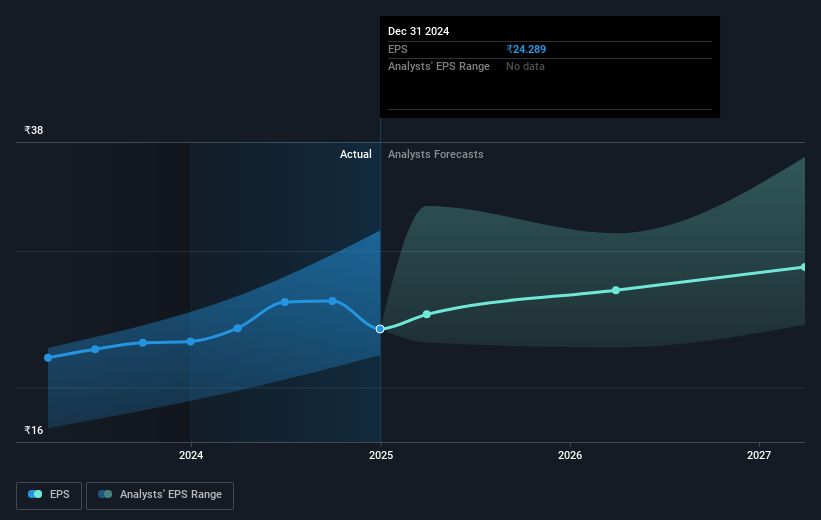Screen dimensions: 821x520
Task: Click the ₹38 y-axis label
Action: point(34,130)
